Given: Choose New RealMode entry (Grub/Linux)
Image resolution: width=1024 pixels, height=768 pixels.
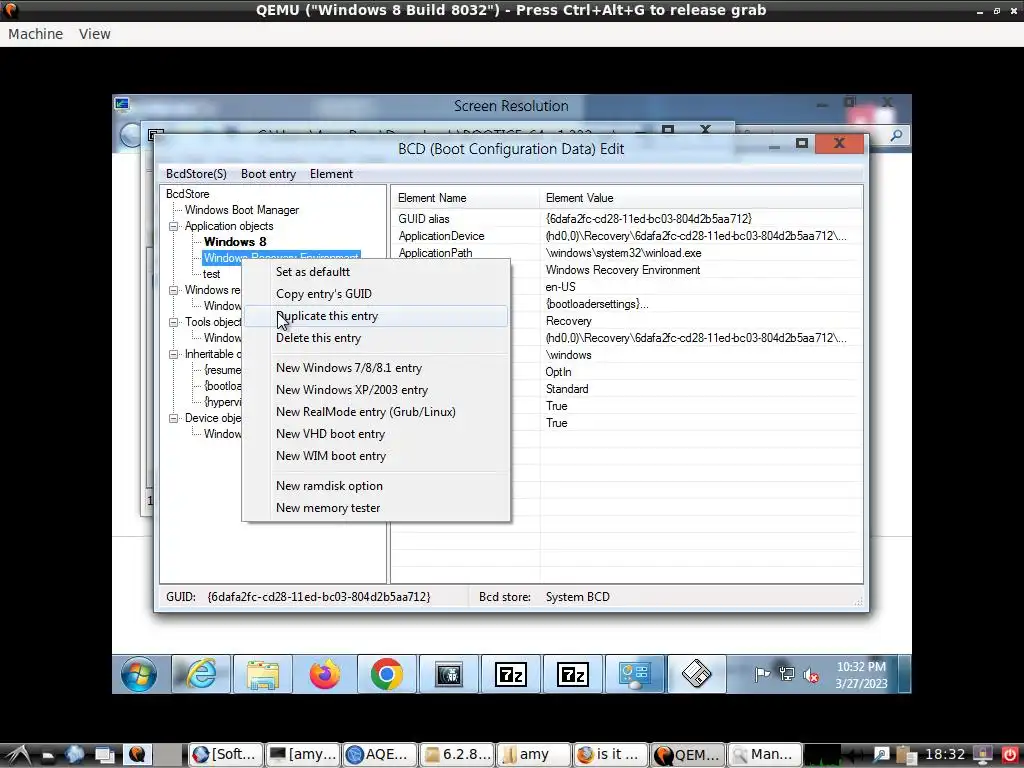Looking at the screenshot, I should coord(376,412).
